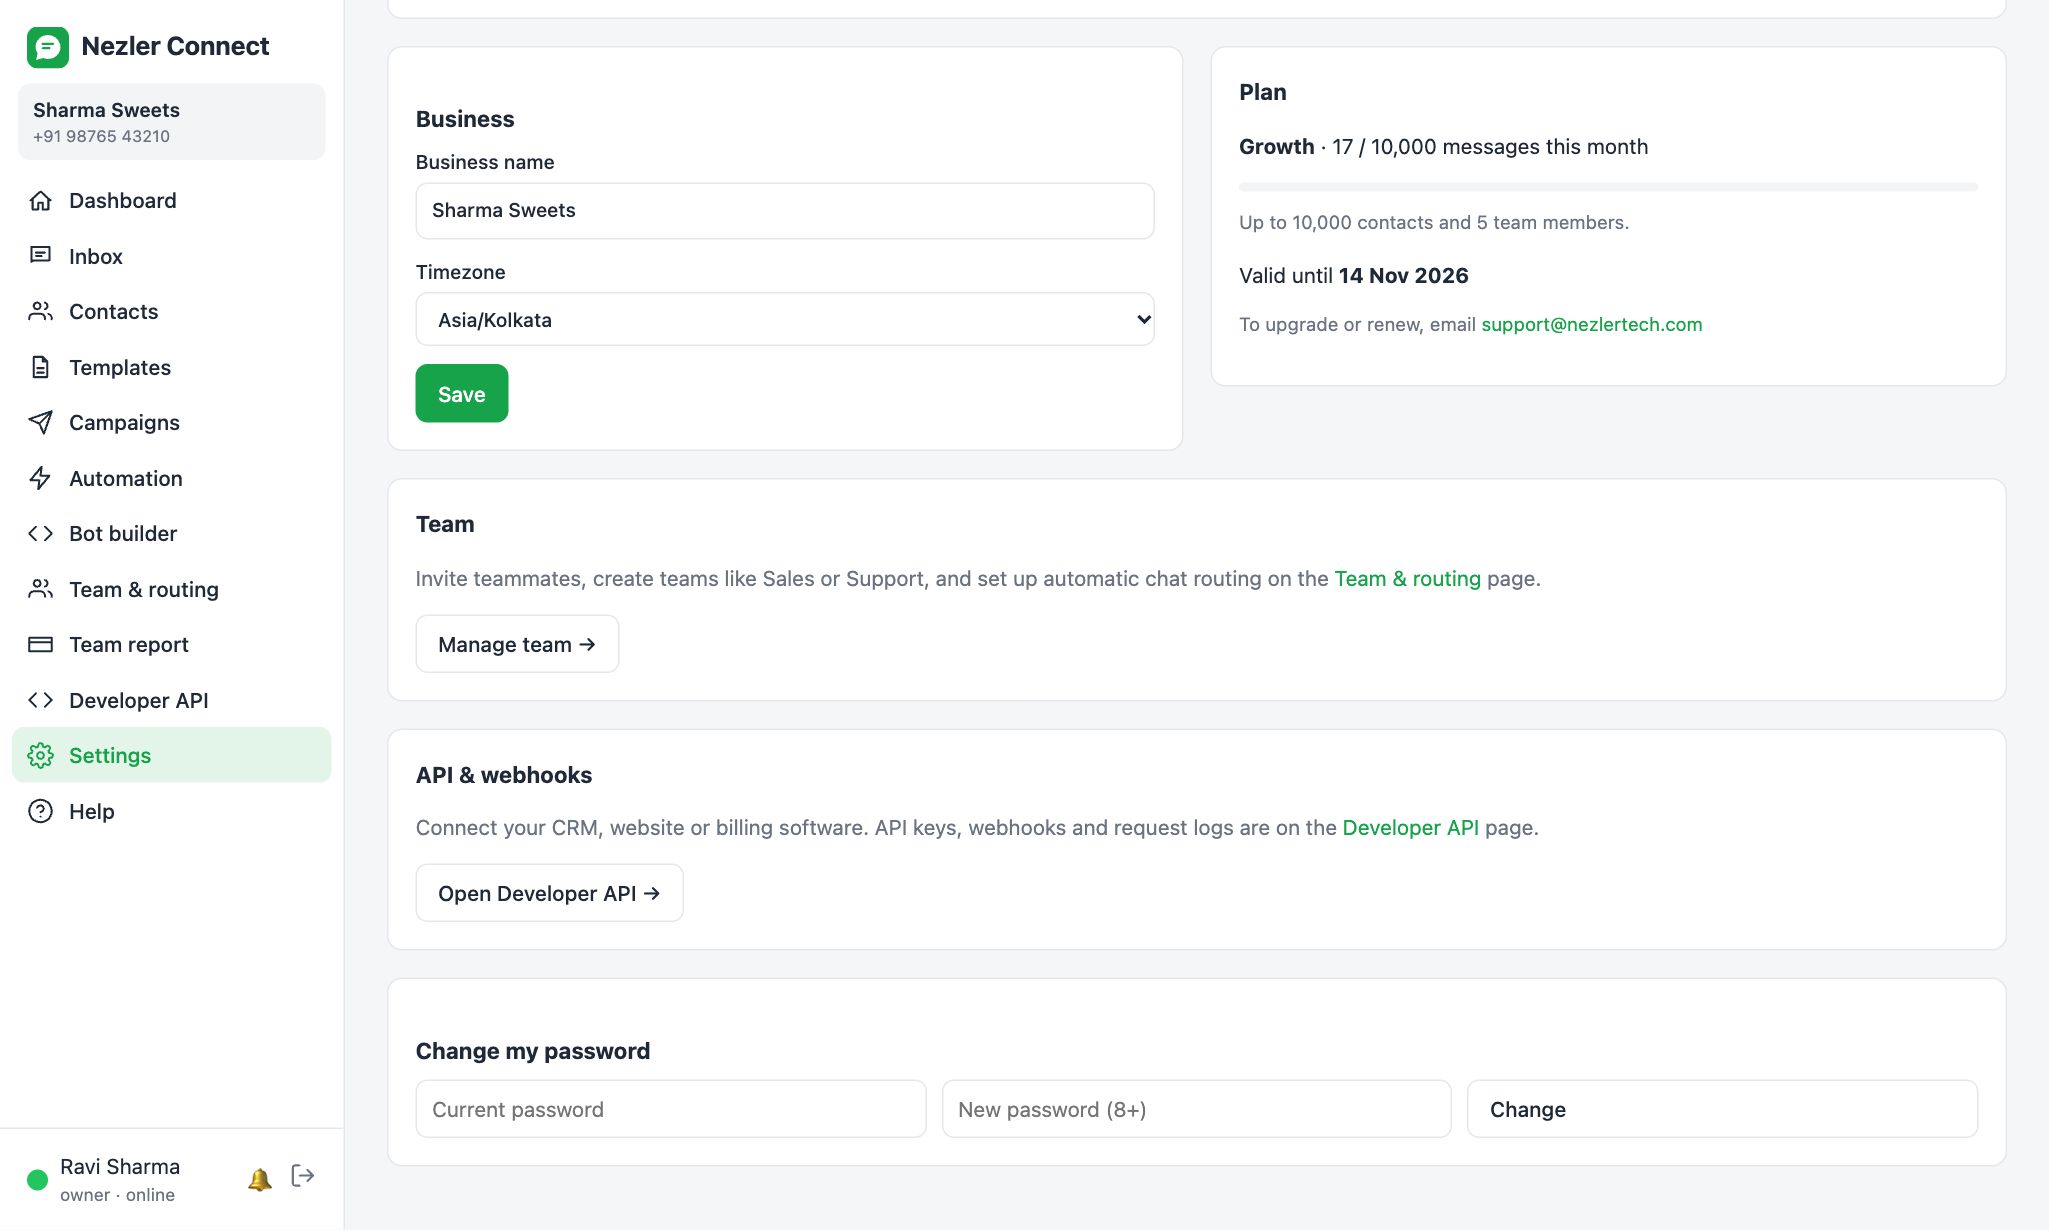Select Campaigns in the sidebar
2049x1230 pixels.
171,423
